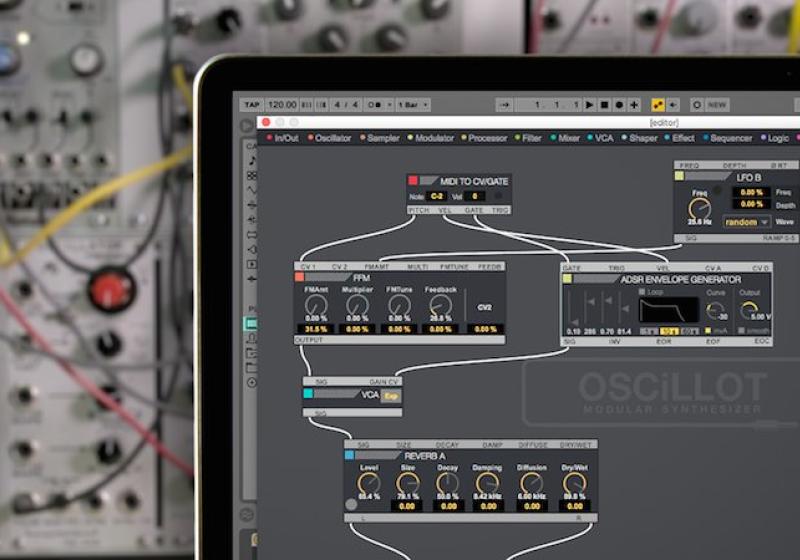Viewport: 800px width, 560px height.
Task: Click the play clip icon in browser sidebar
Action: 252,264
